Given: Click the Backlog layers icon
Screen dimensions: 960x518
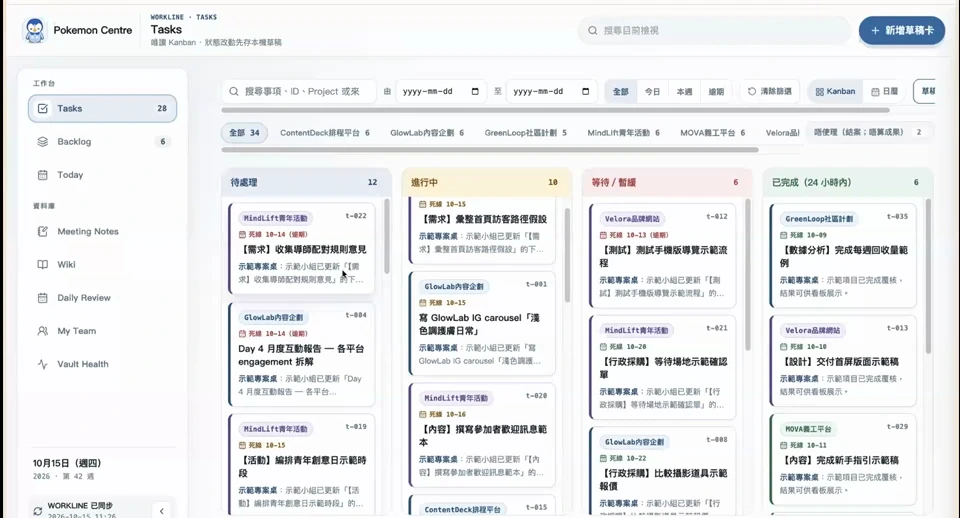Looking at the screenshot, I should click(42, 141).
